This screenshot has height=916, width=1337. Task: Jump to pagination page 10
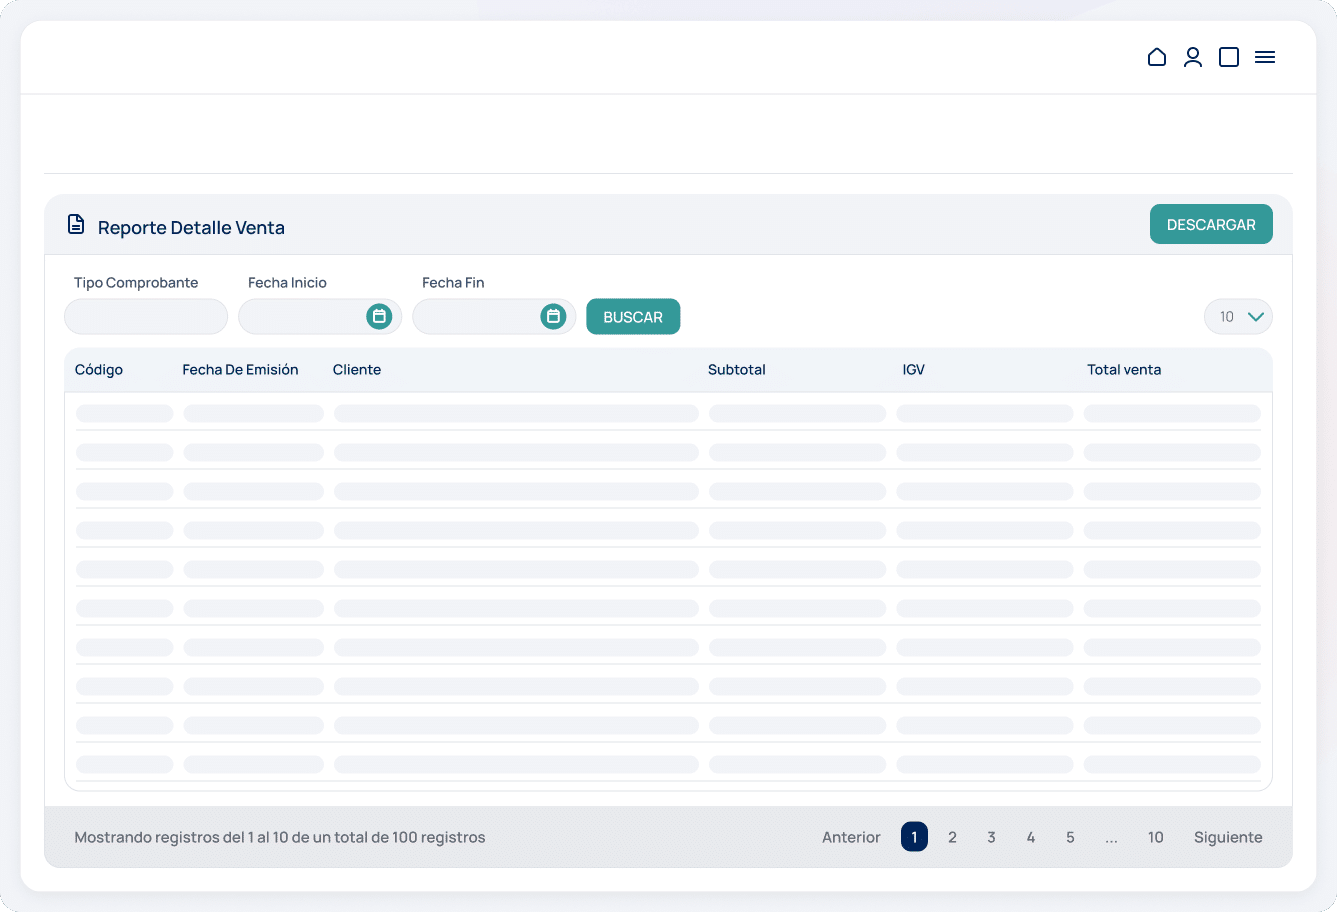tap(1155, 837)
